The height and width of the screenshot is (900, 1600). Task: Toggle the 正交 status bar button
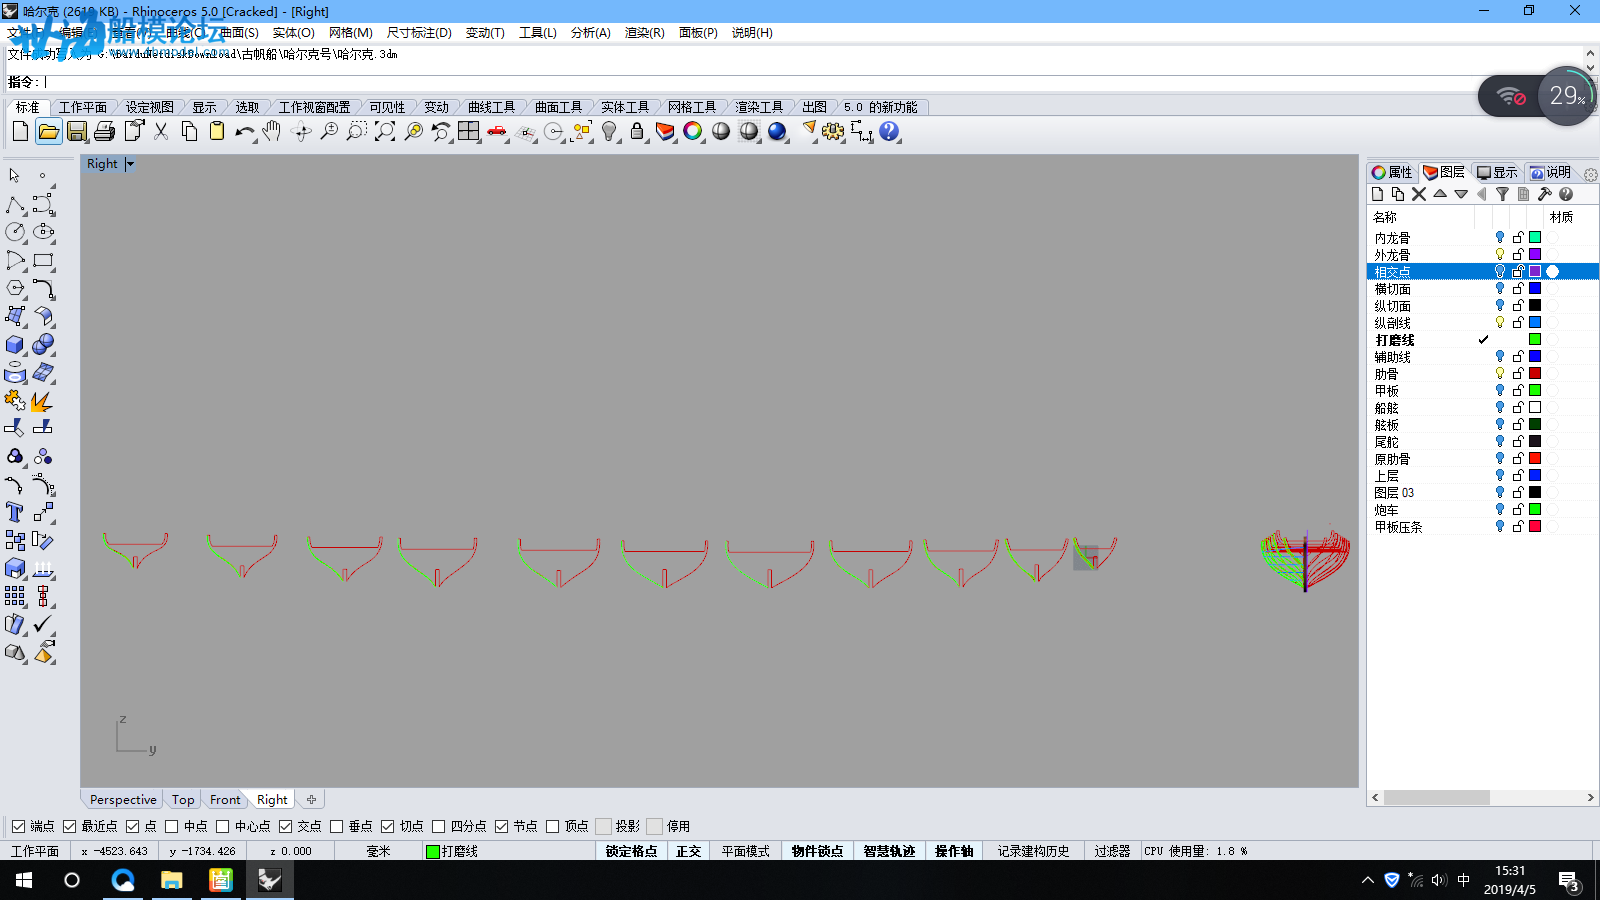click(x=688, y=852)
